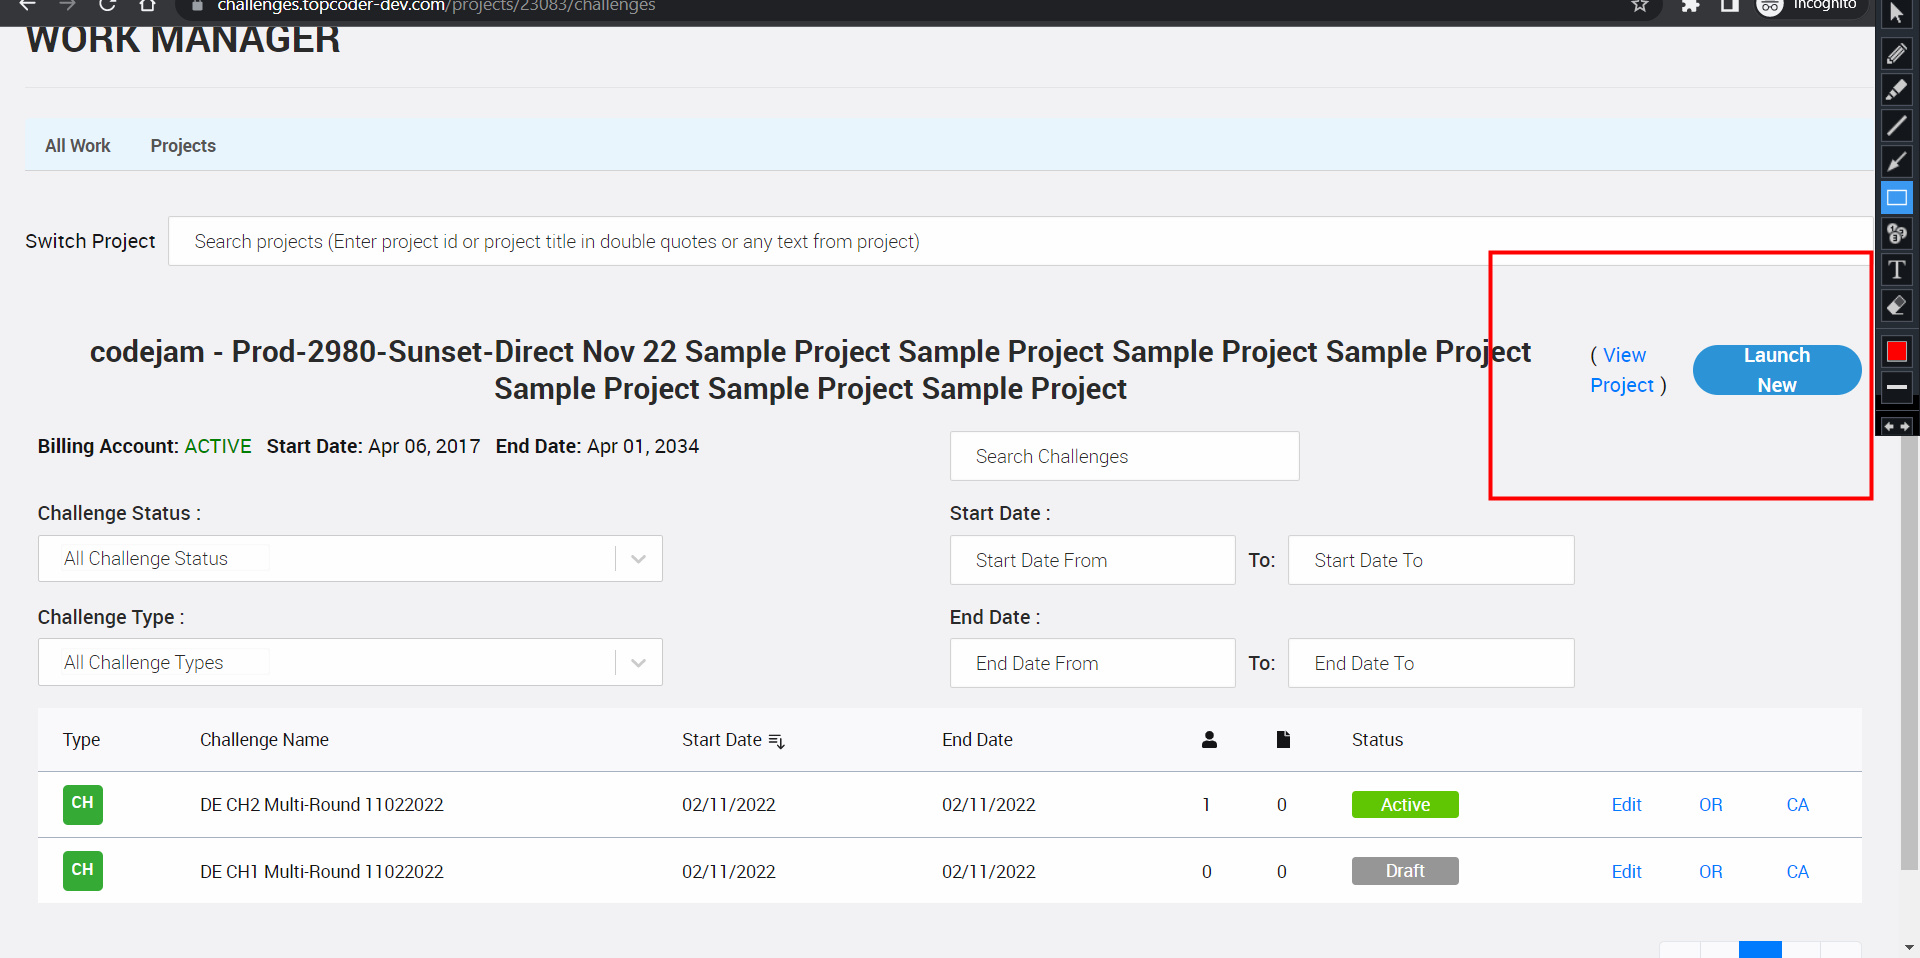Viewport: 1920px width, 958px height.
Task: Click the End Date To field
Action: click(1431, 663)
